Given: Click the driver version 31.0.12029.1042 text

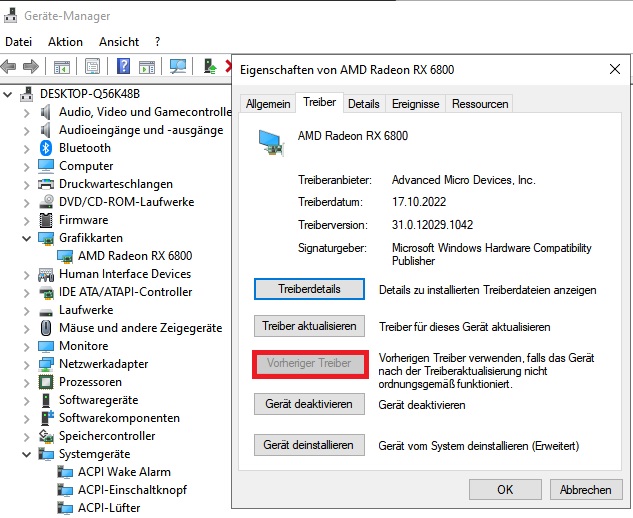Looking at the screenshot, I should click(x=432, y=225).
